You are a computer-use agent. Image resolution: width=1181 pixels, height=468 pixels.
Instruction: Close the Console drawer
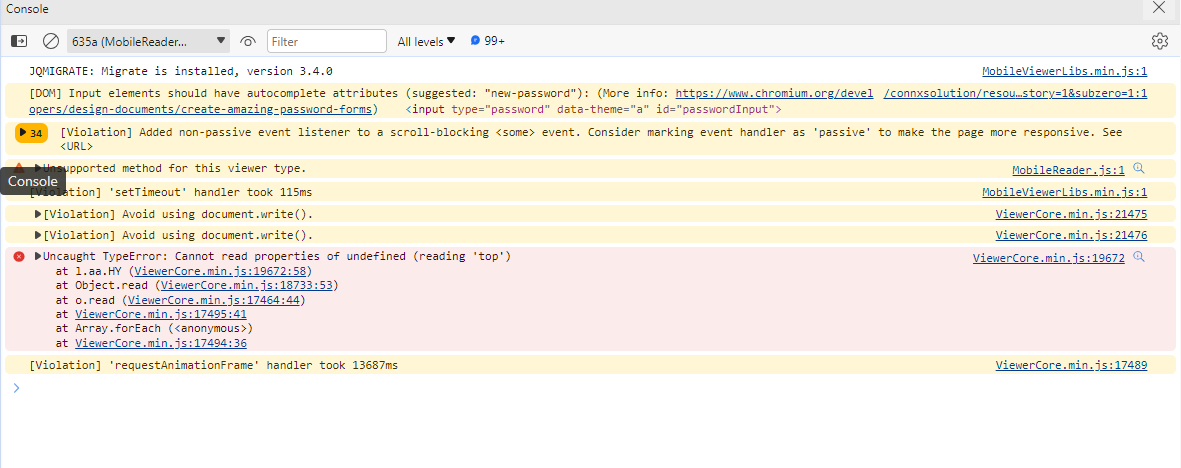point(1158,8)
